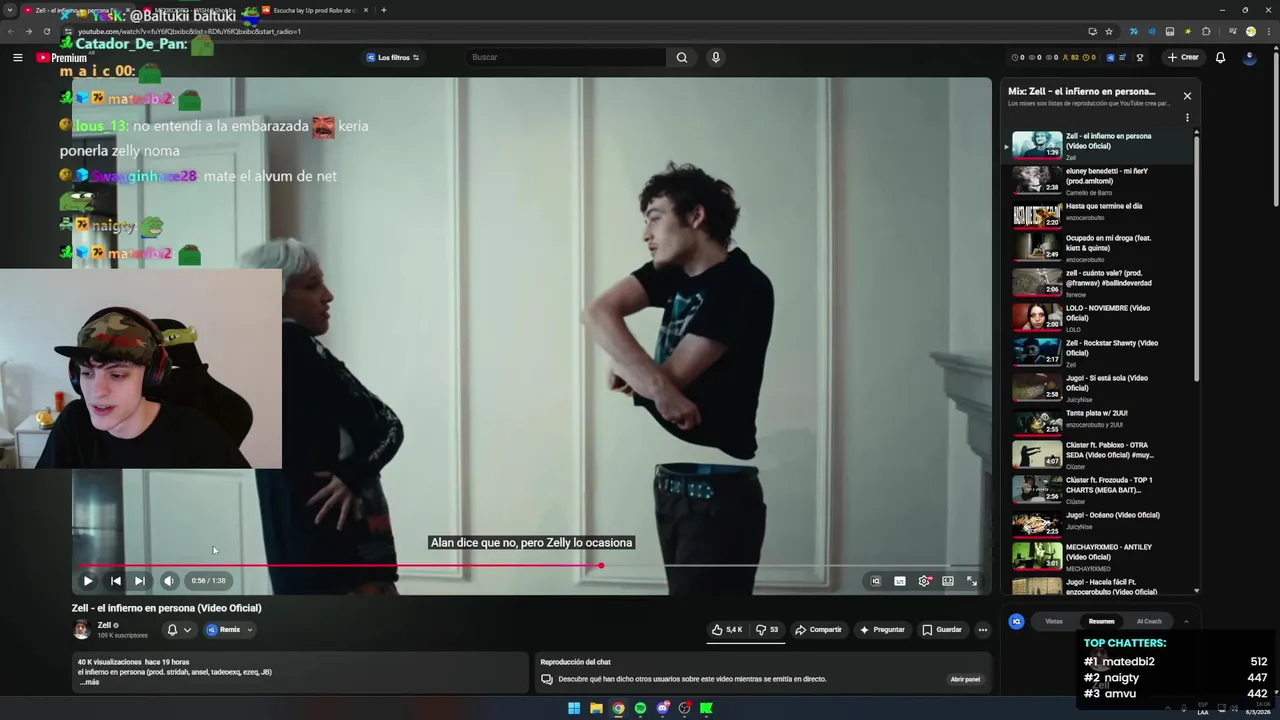Open browser tab search dropdown arrow
This screenshot has width=1280, height=720.
point(9,10)
